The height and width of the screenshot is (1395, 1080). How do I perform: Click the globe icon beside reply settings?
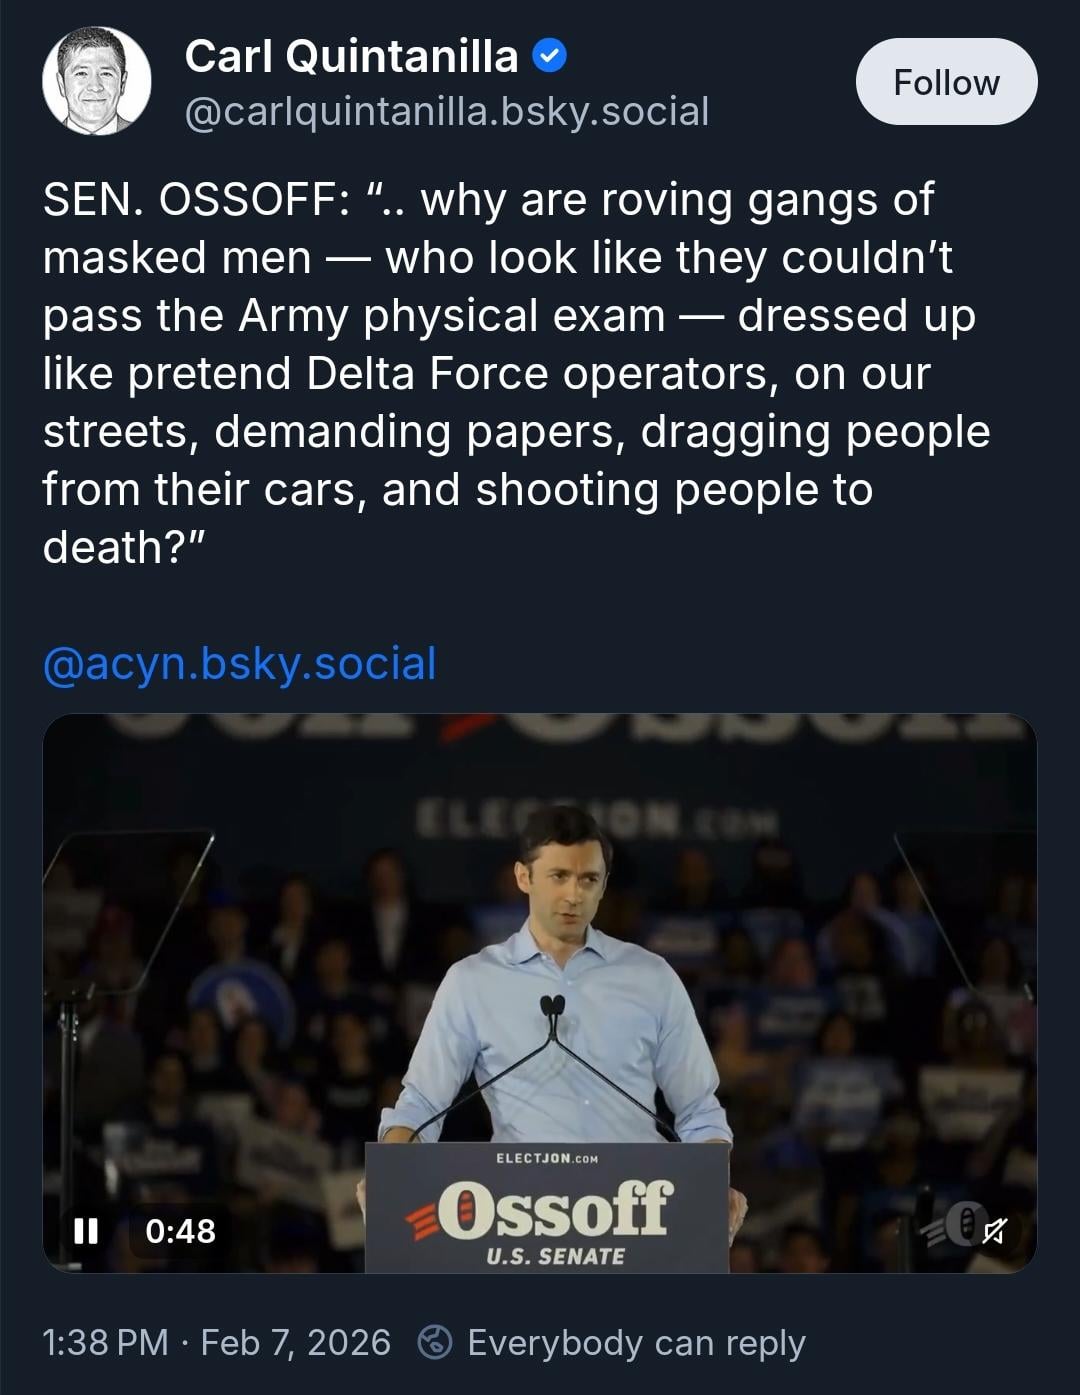click(x=435, y=1342)
